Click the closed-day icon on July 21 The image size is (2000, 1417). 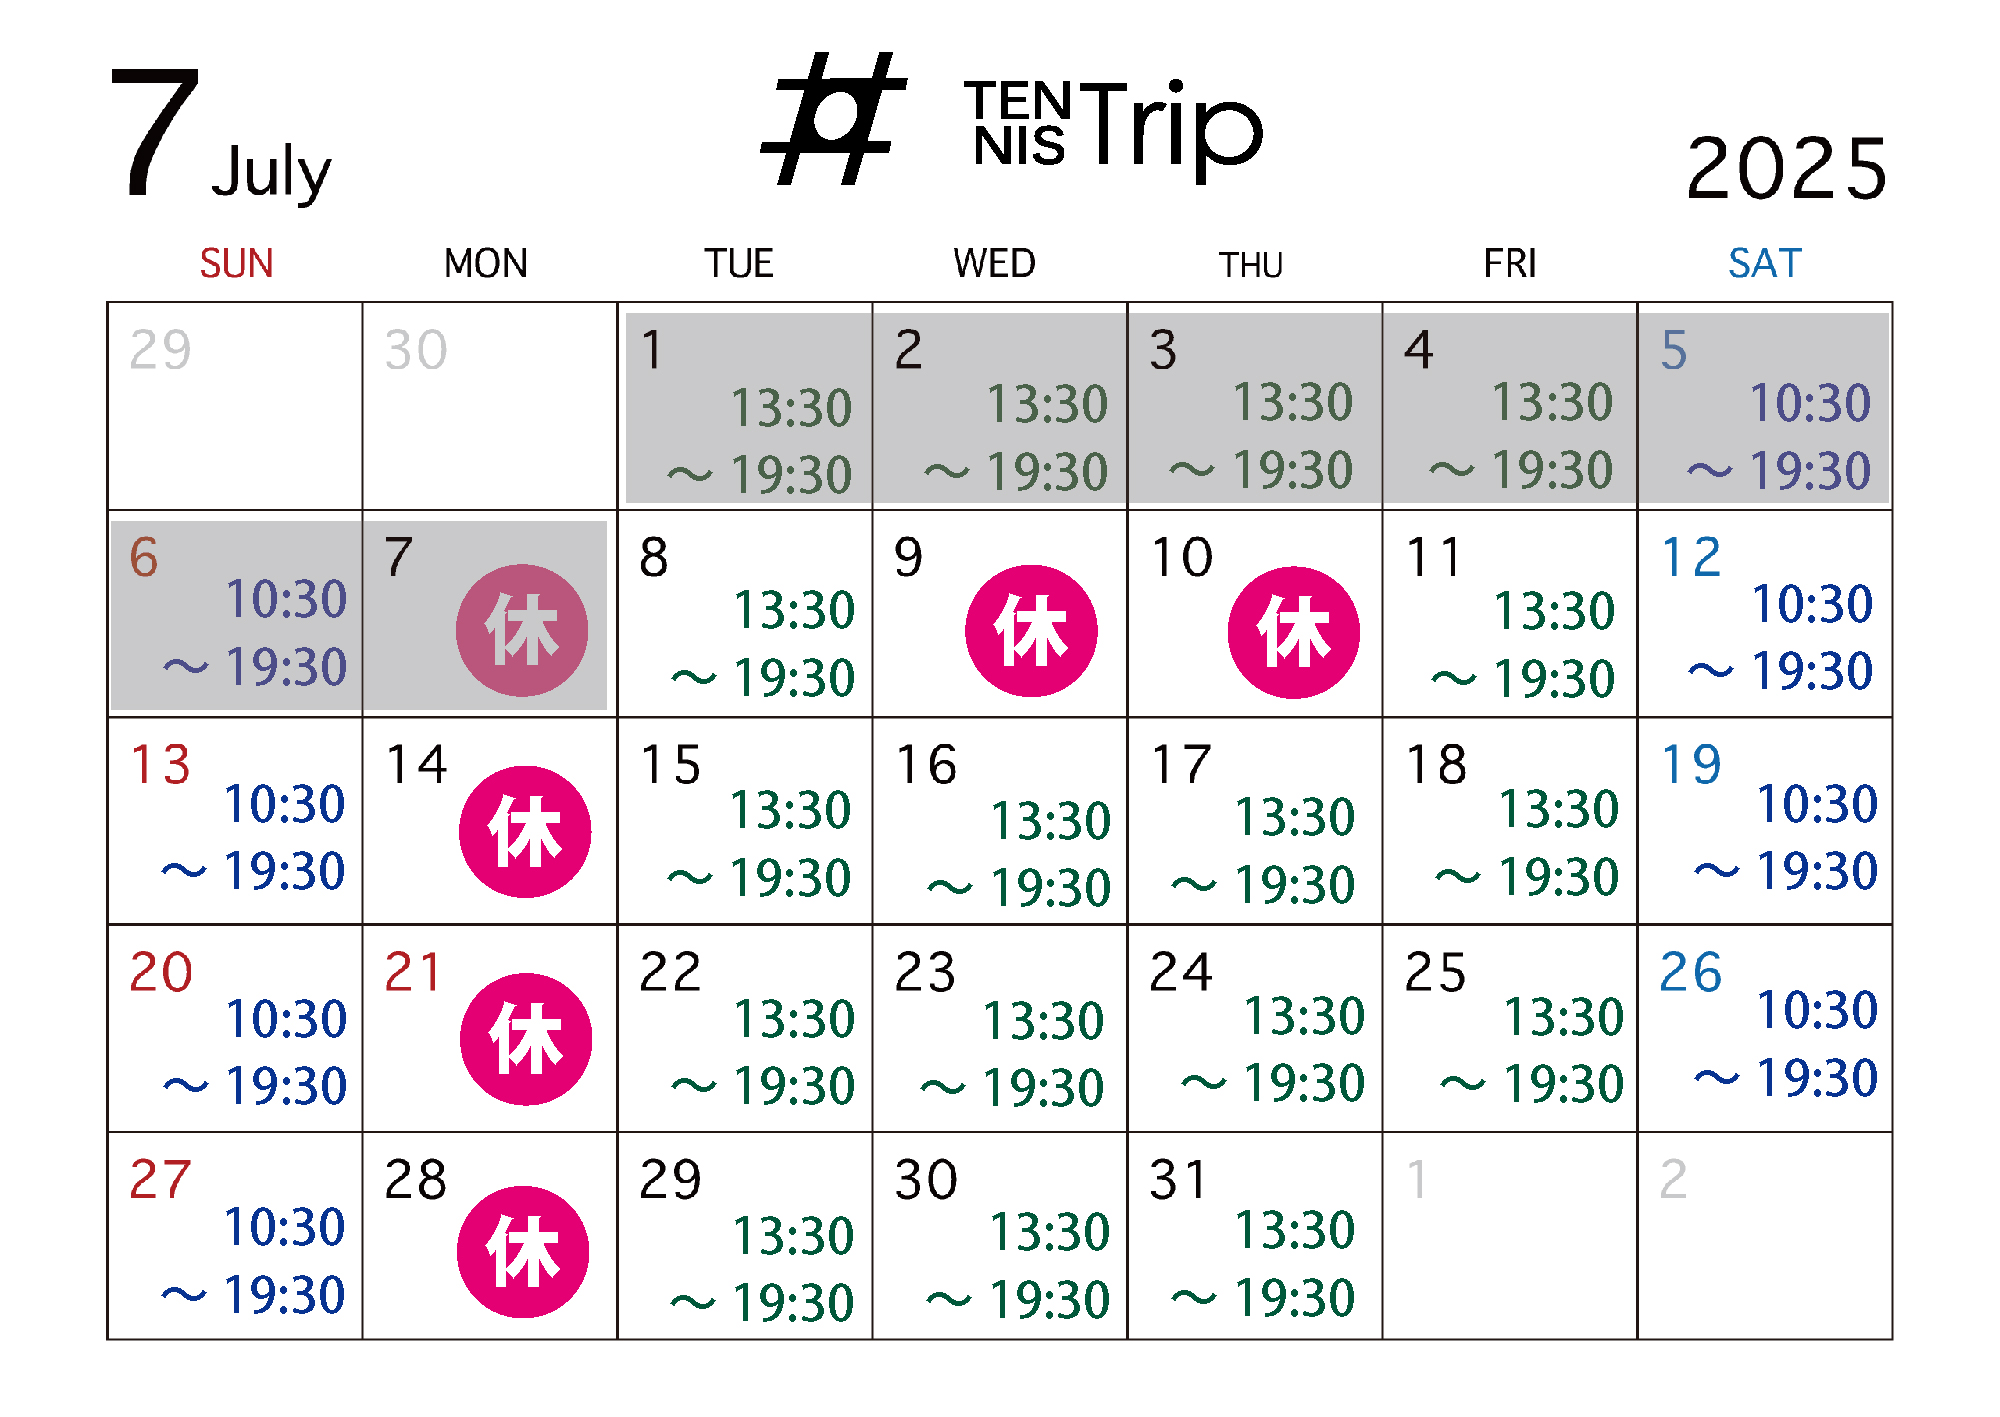point(526,1039)
